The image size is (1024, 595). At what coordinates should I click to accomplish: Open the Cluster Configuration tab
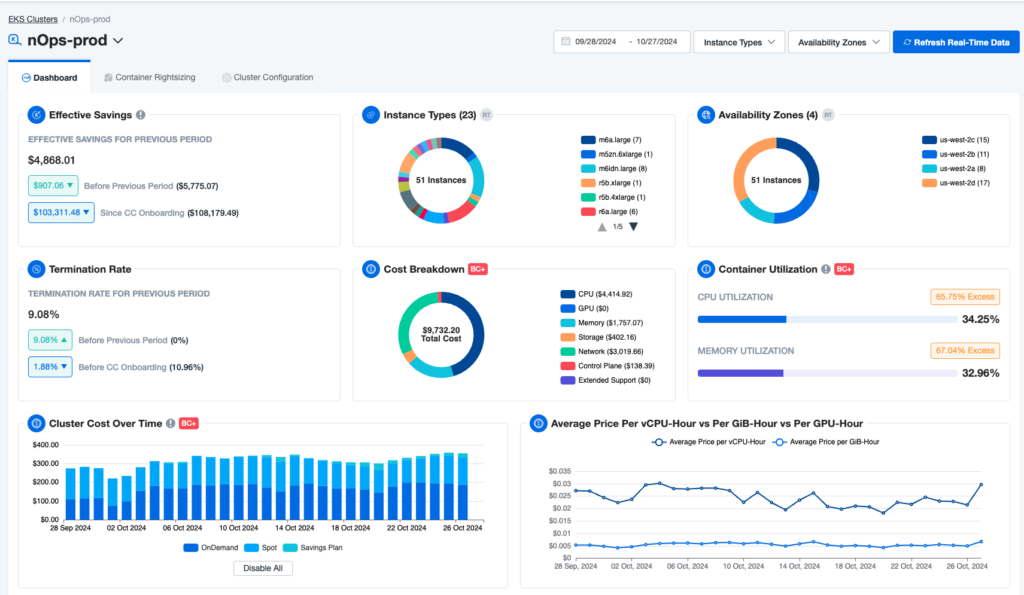click(266, 77)
